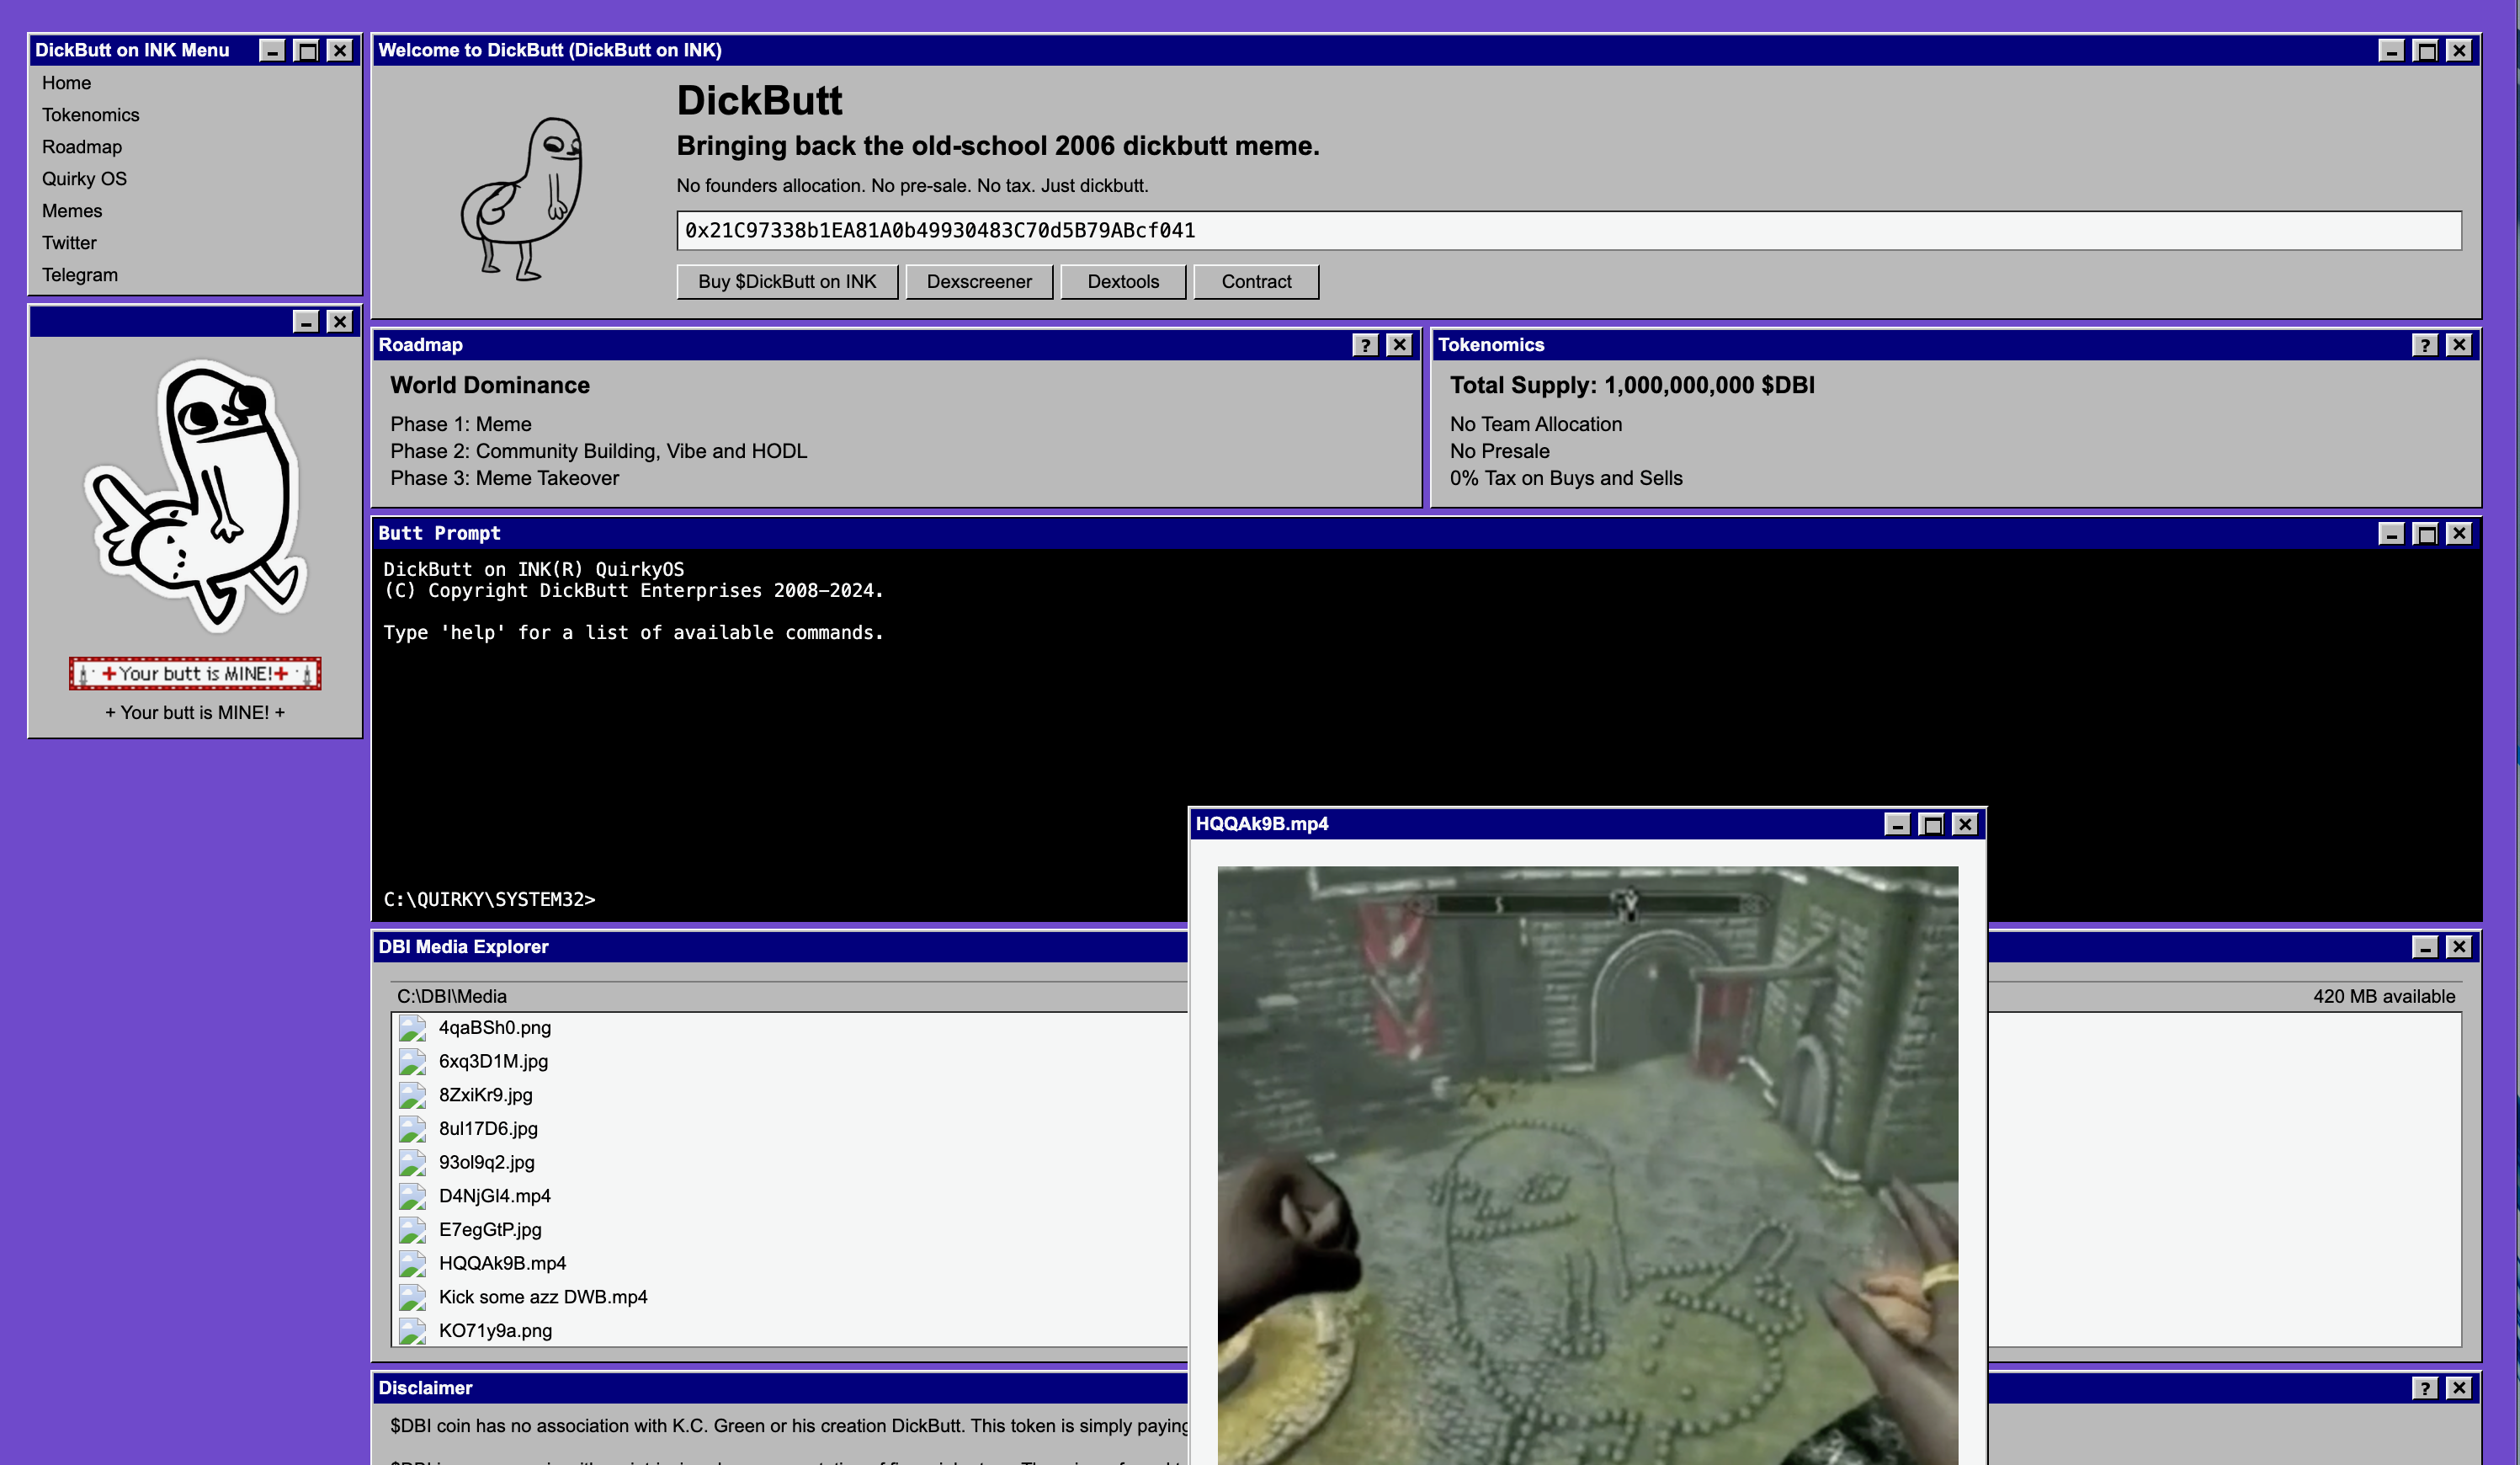2520x1465 pixels.
Task: Click the contract address text field
Action: pyautogui.click(x=1567, y=231)
